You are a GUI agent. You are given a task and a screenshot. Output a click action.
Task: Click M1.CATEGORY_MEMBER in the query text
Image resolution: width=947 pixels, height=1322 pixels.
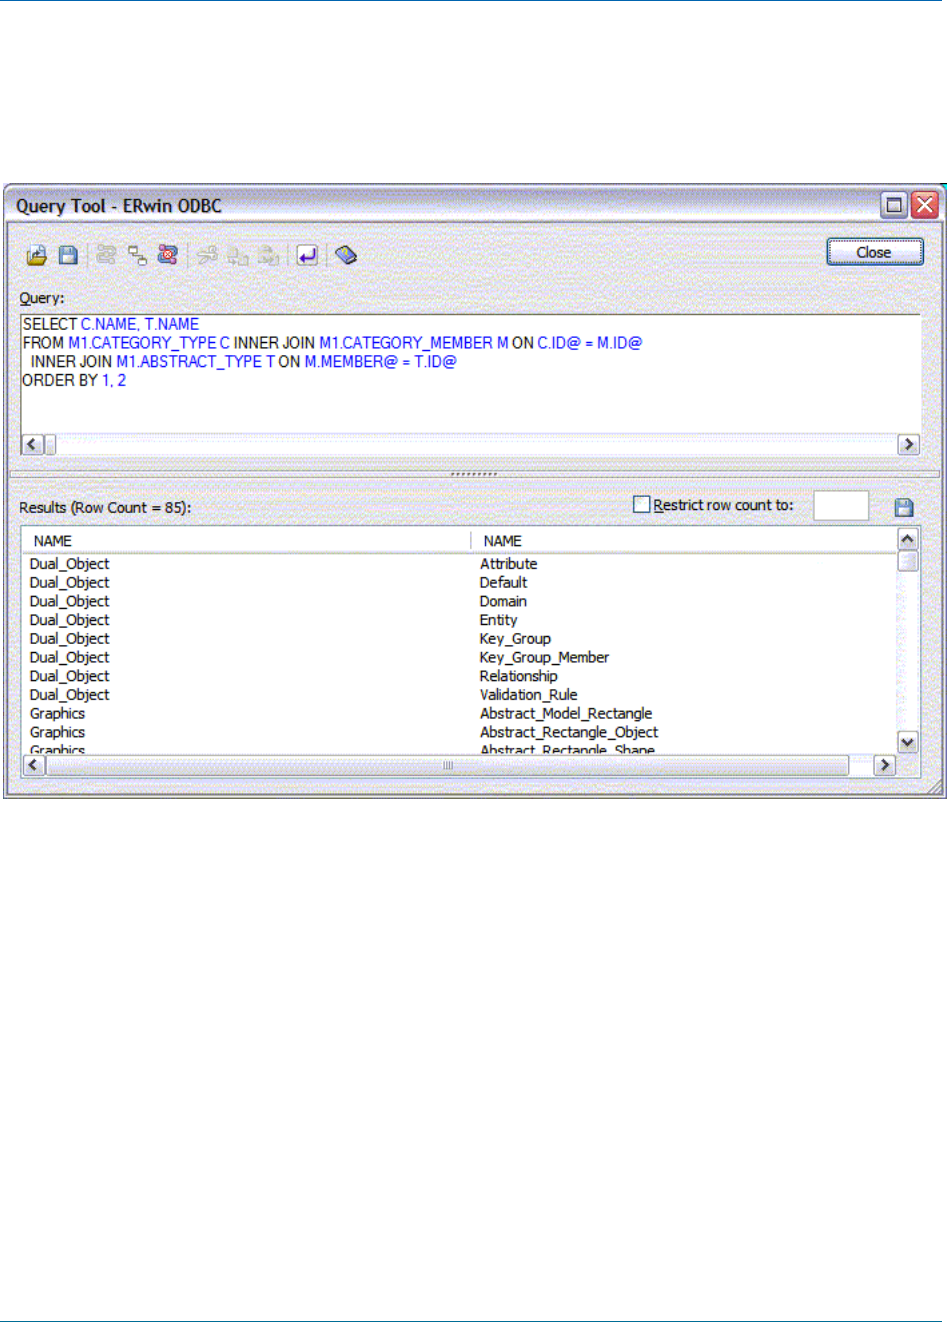(x=405, y=343)
